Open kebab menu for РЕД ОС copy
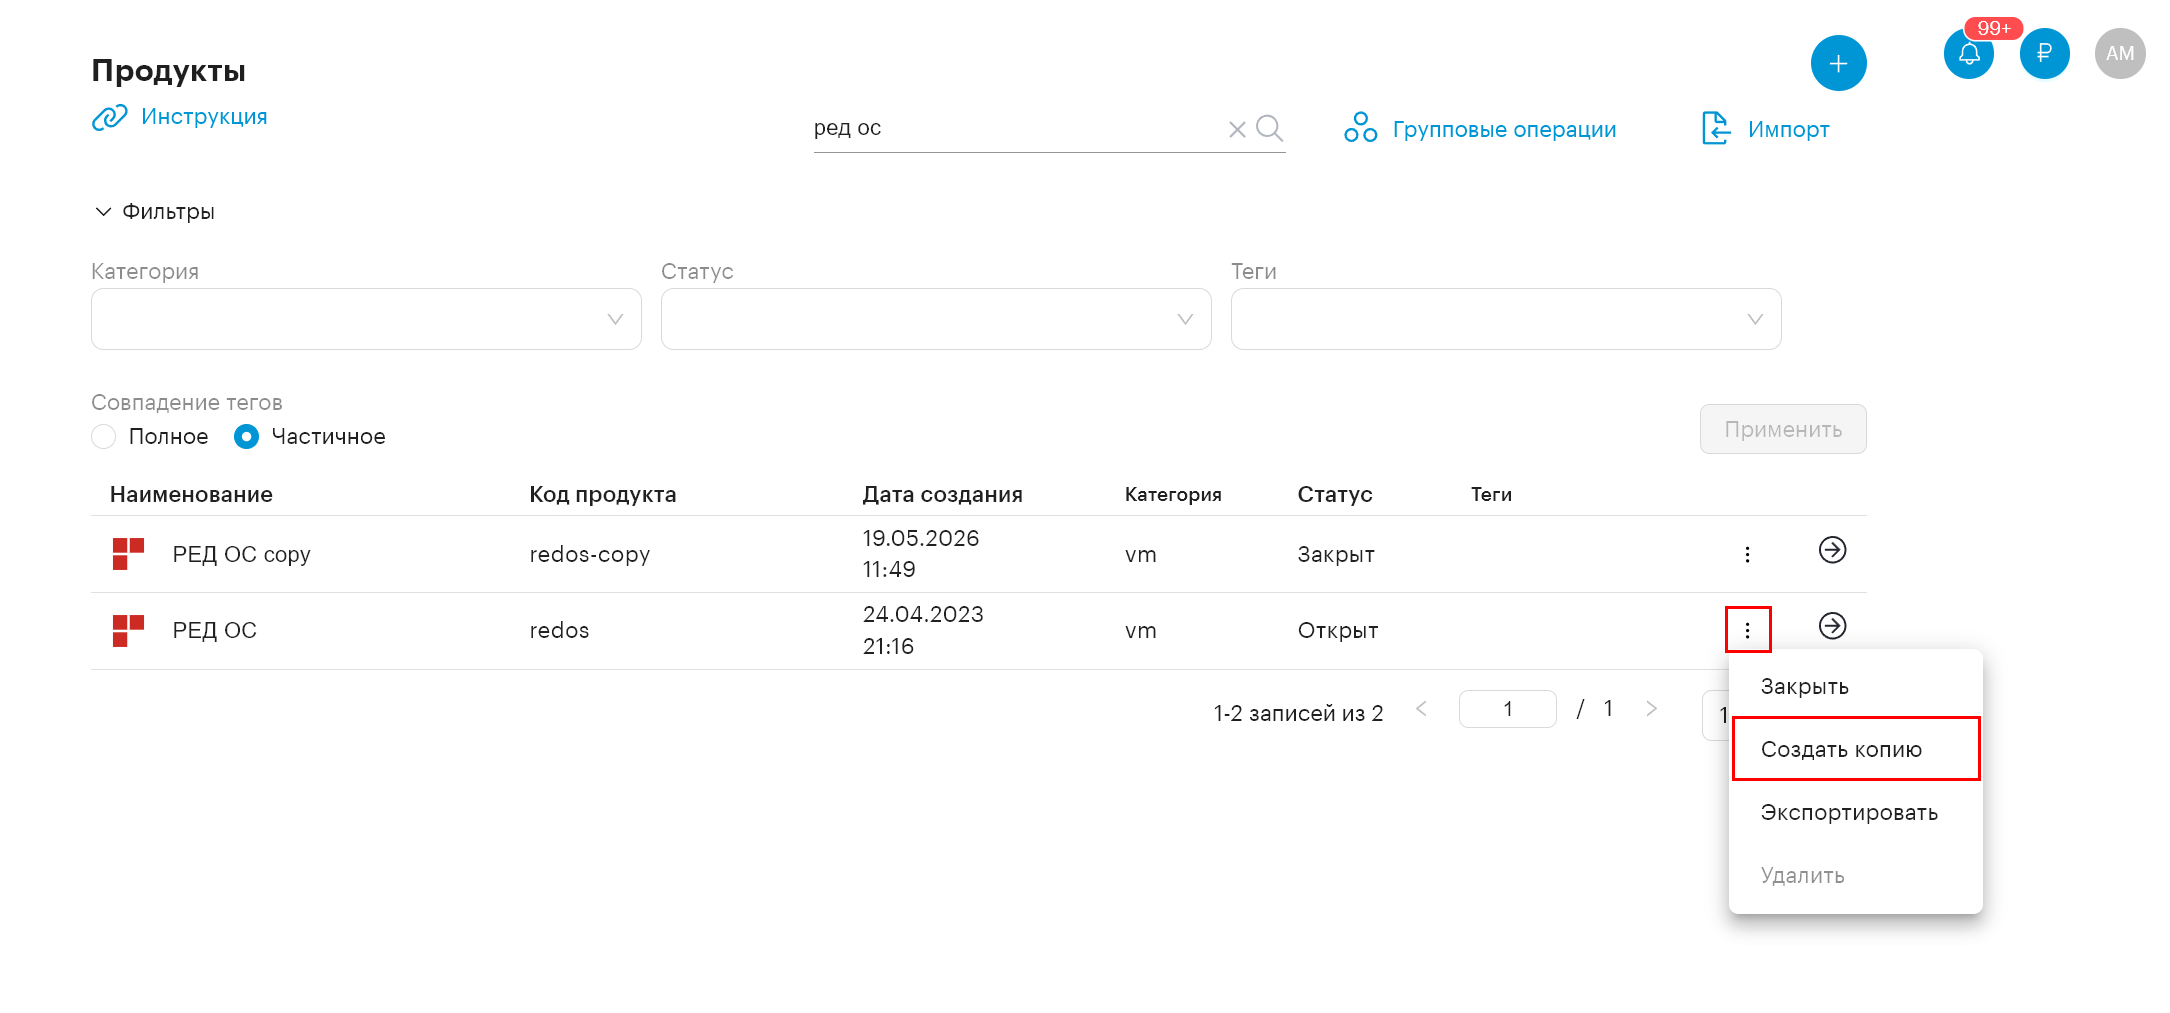The image size is (2170, 1013). point(1747,554)
